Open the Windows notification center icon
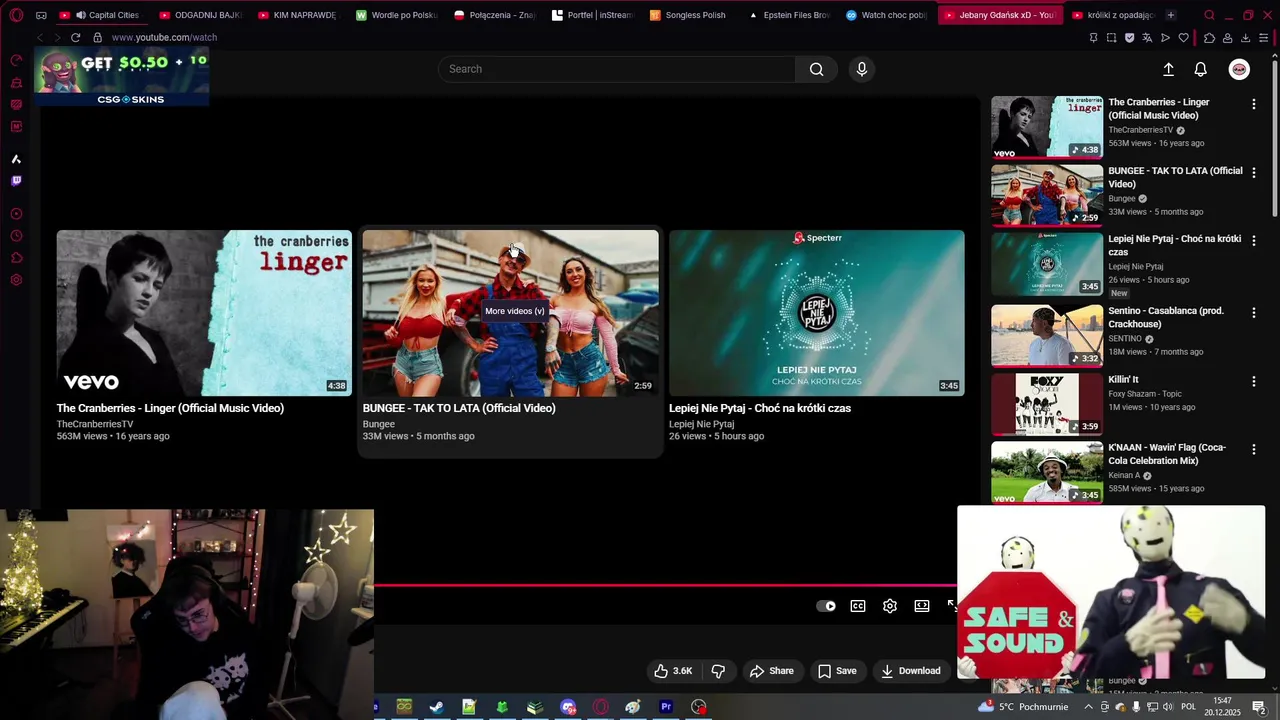The image size is (1280, 720). click(1259, 707)
